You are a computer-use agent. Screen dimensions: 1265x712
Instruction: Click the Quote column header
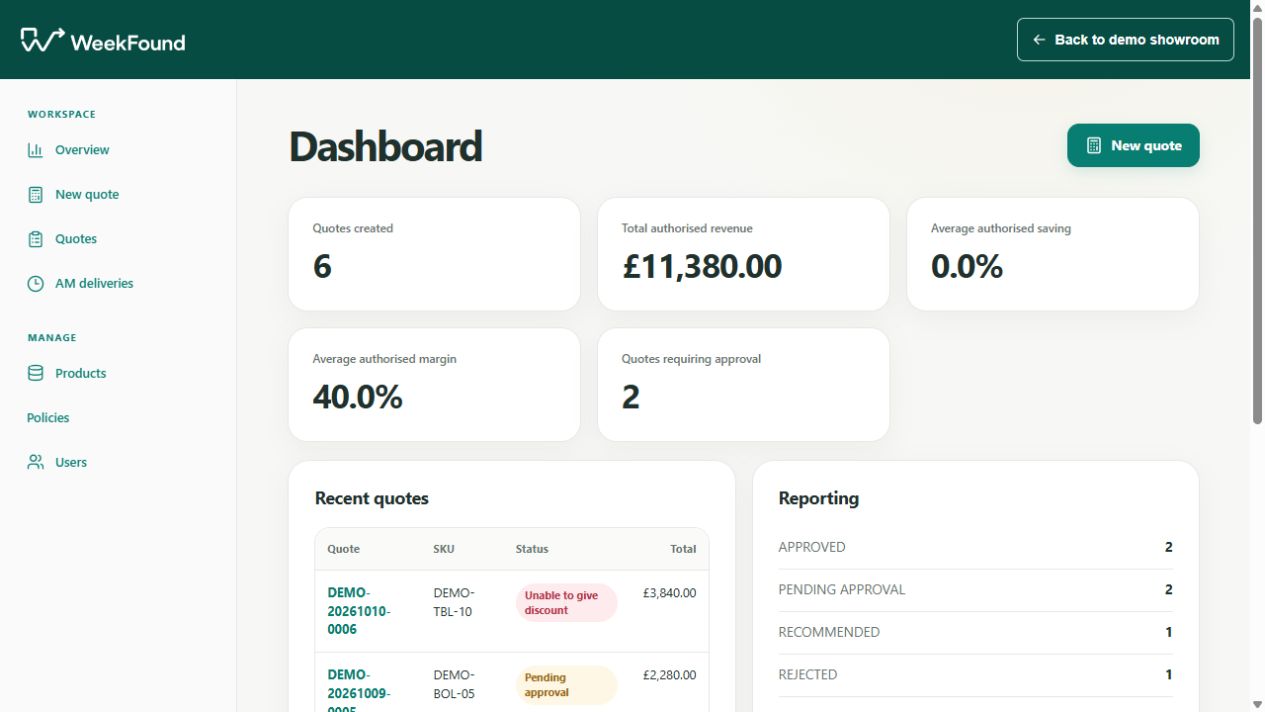pyautogui.click(x=343, y=549)
